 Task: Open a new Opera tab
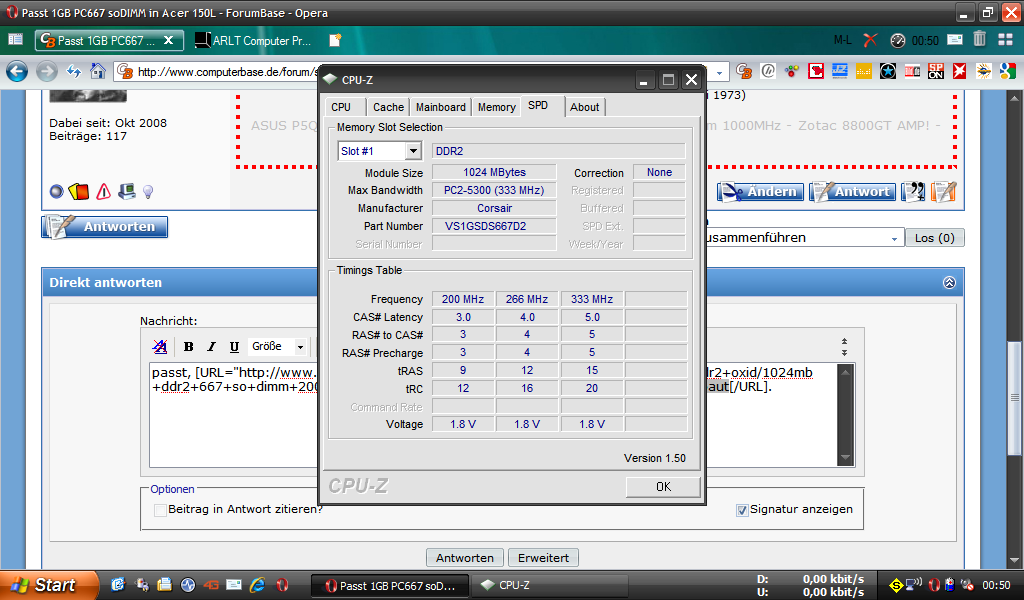[x=335, y=40]
